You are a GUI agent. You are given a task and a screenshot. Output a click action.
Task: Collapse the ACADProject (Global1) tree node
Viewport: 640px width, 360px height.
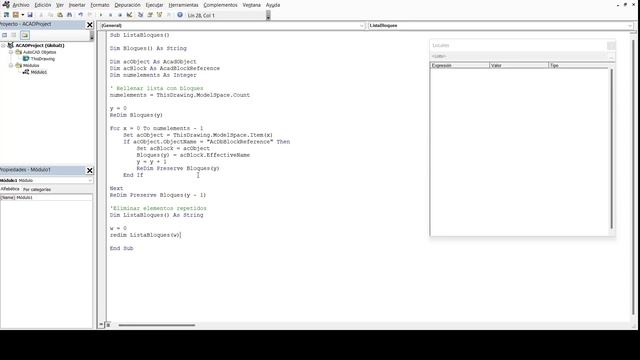tap(3, 45)
